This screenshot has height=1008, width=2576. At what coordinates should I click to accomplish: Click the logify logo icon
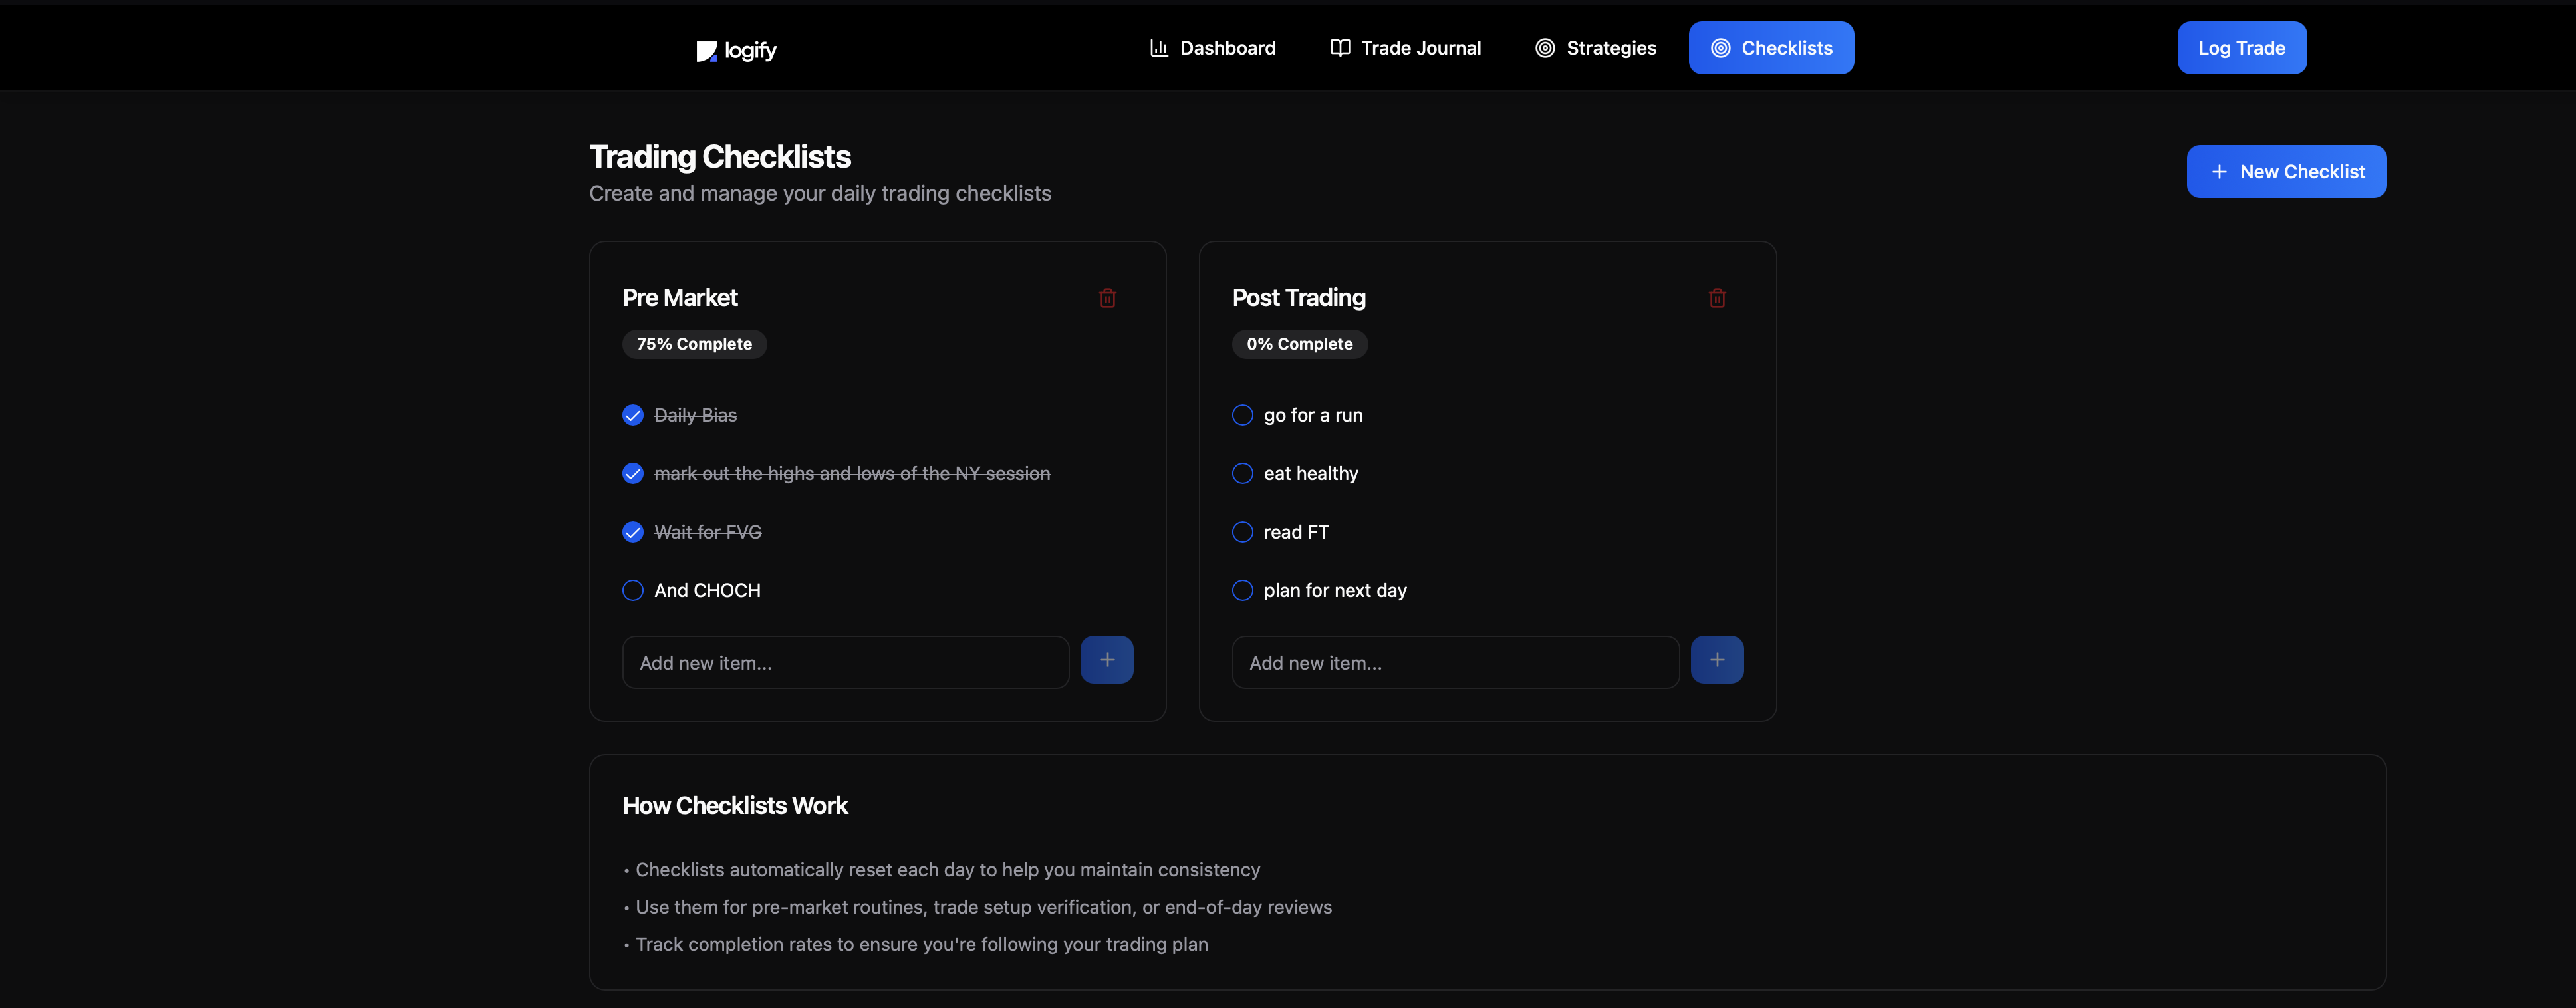point(707,51)
